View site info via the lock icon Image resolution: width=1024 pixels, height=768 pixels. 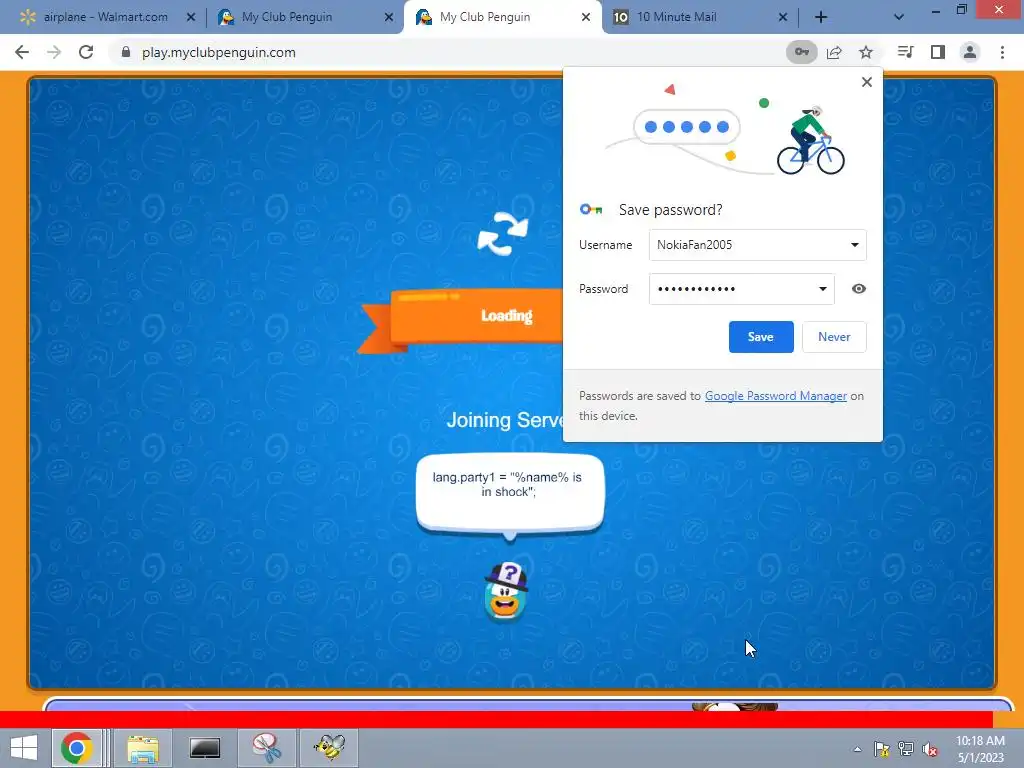[126, 52]
